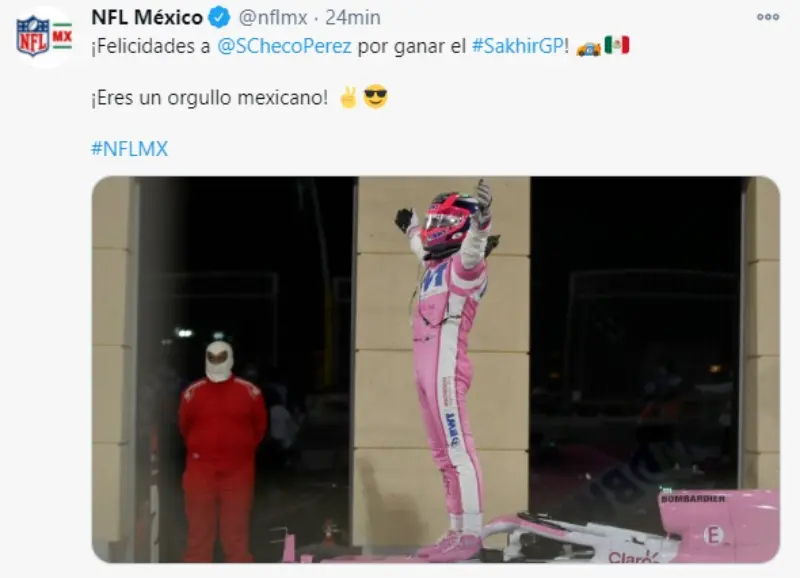Open the tweet via 24min timestamp
This screenshot has height=578, width=800.
[353, 18]
